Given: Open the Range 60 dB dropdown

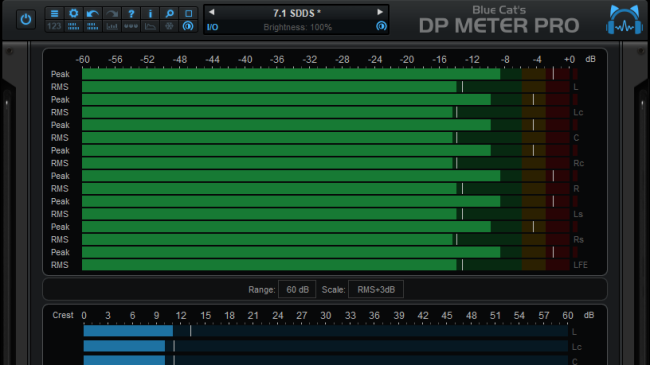Looking at the screenshot, I should point(297,290).
